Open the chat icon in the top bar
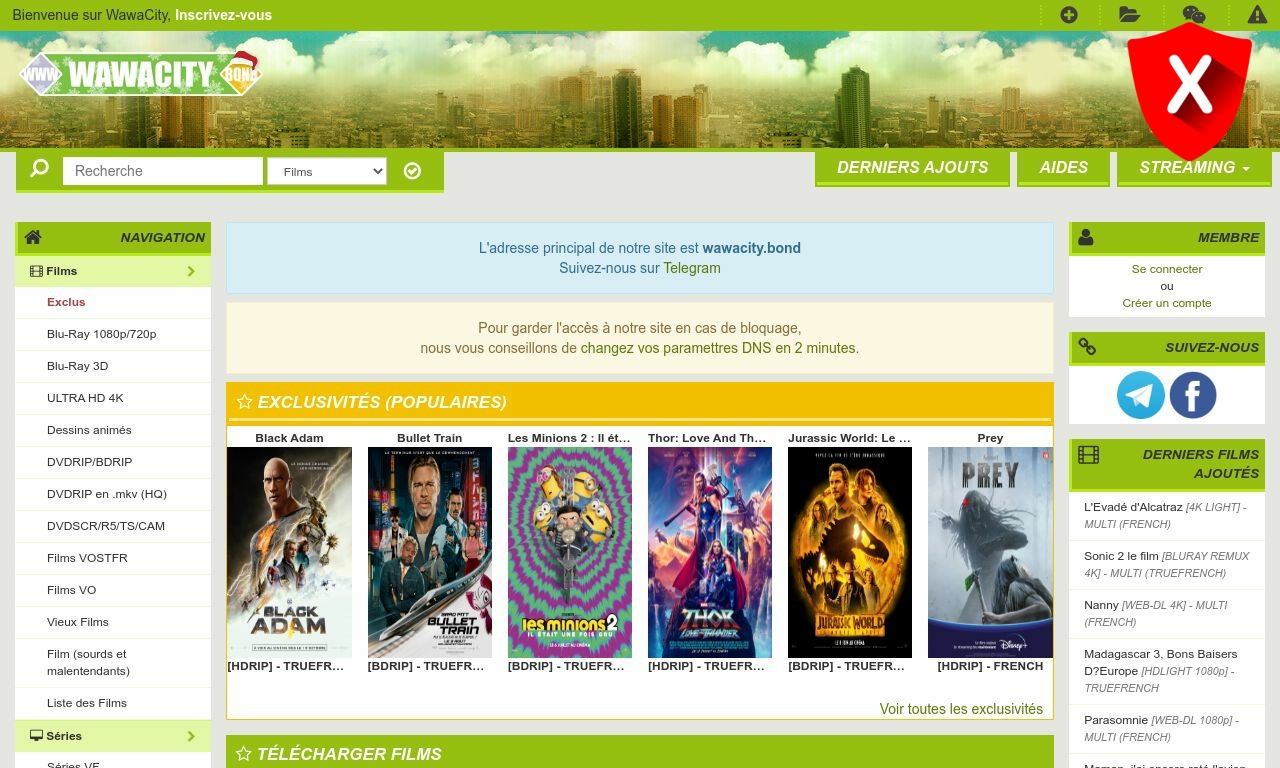The height and width of the screenshot is (768, 1280). [x=1193, y=15]
